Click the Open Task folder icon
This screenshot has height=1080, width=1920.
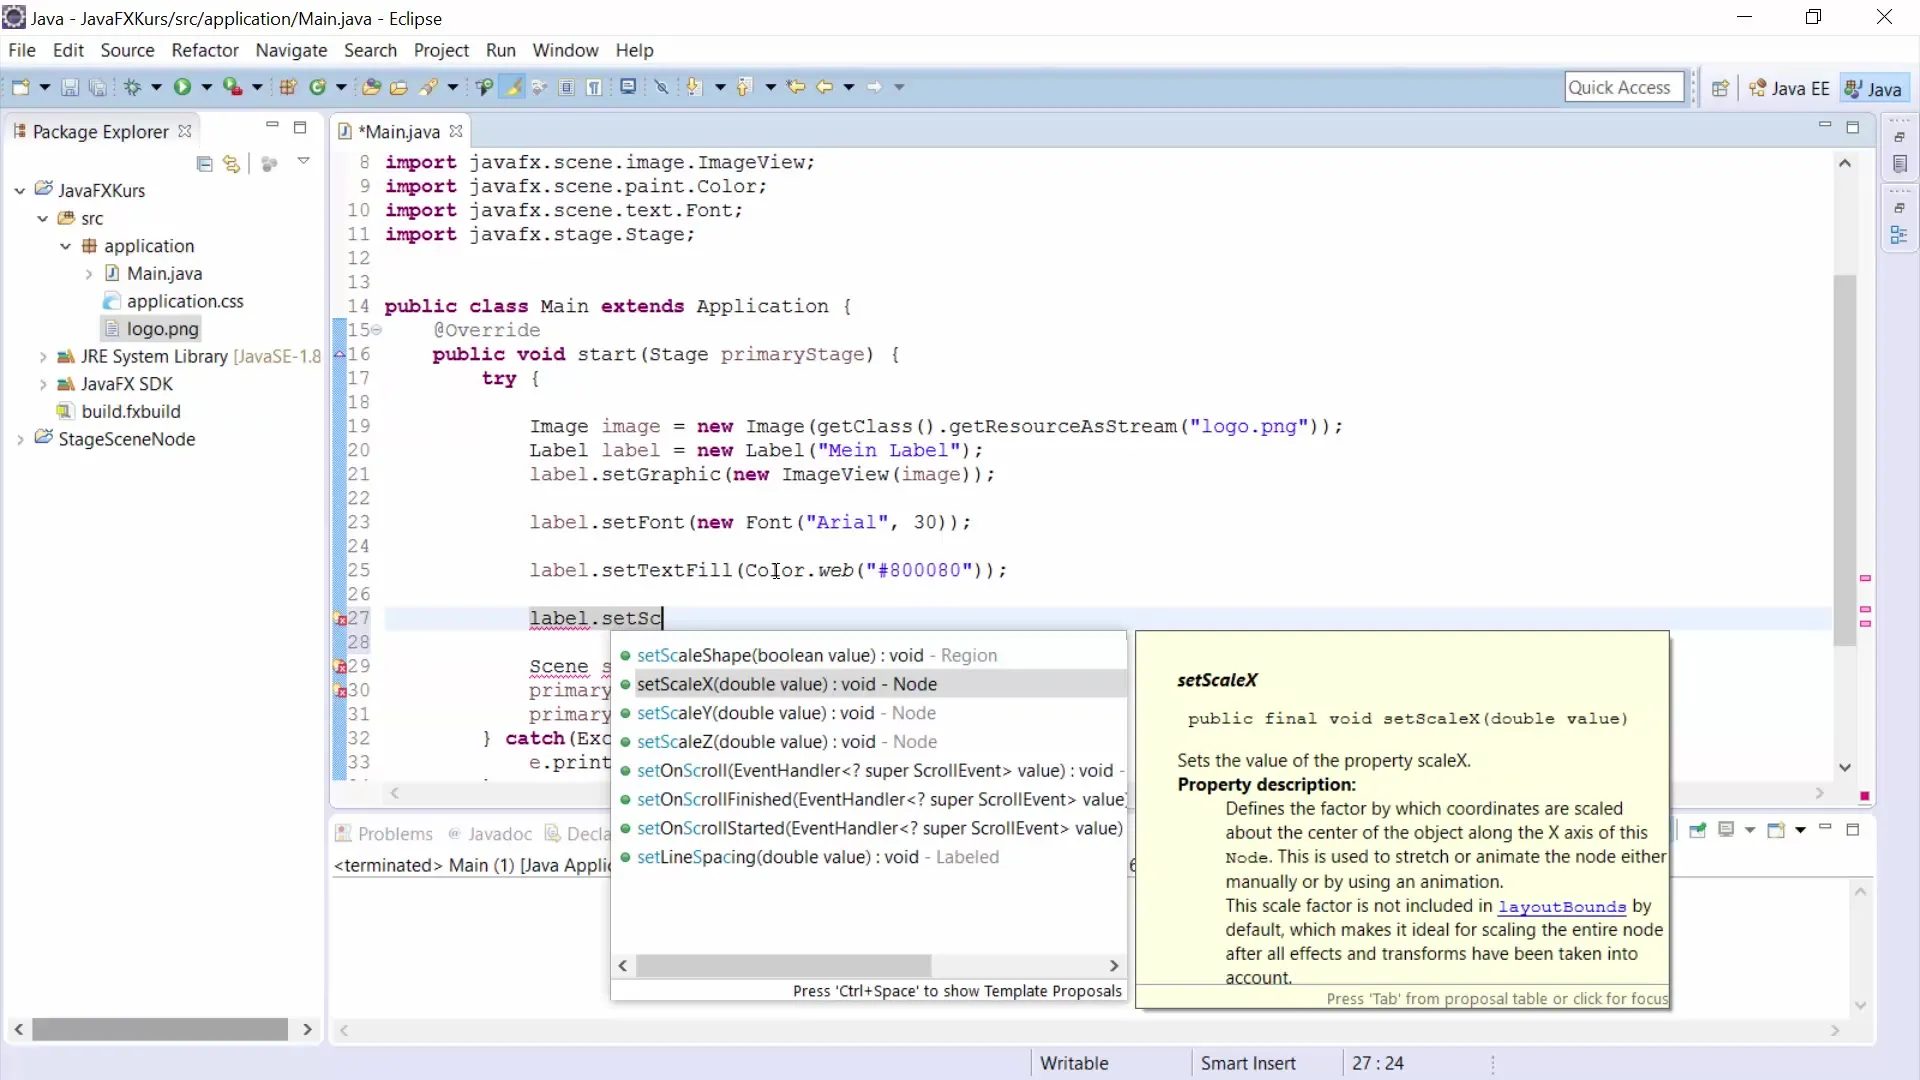click(398, 87)
